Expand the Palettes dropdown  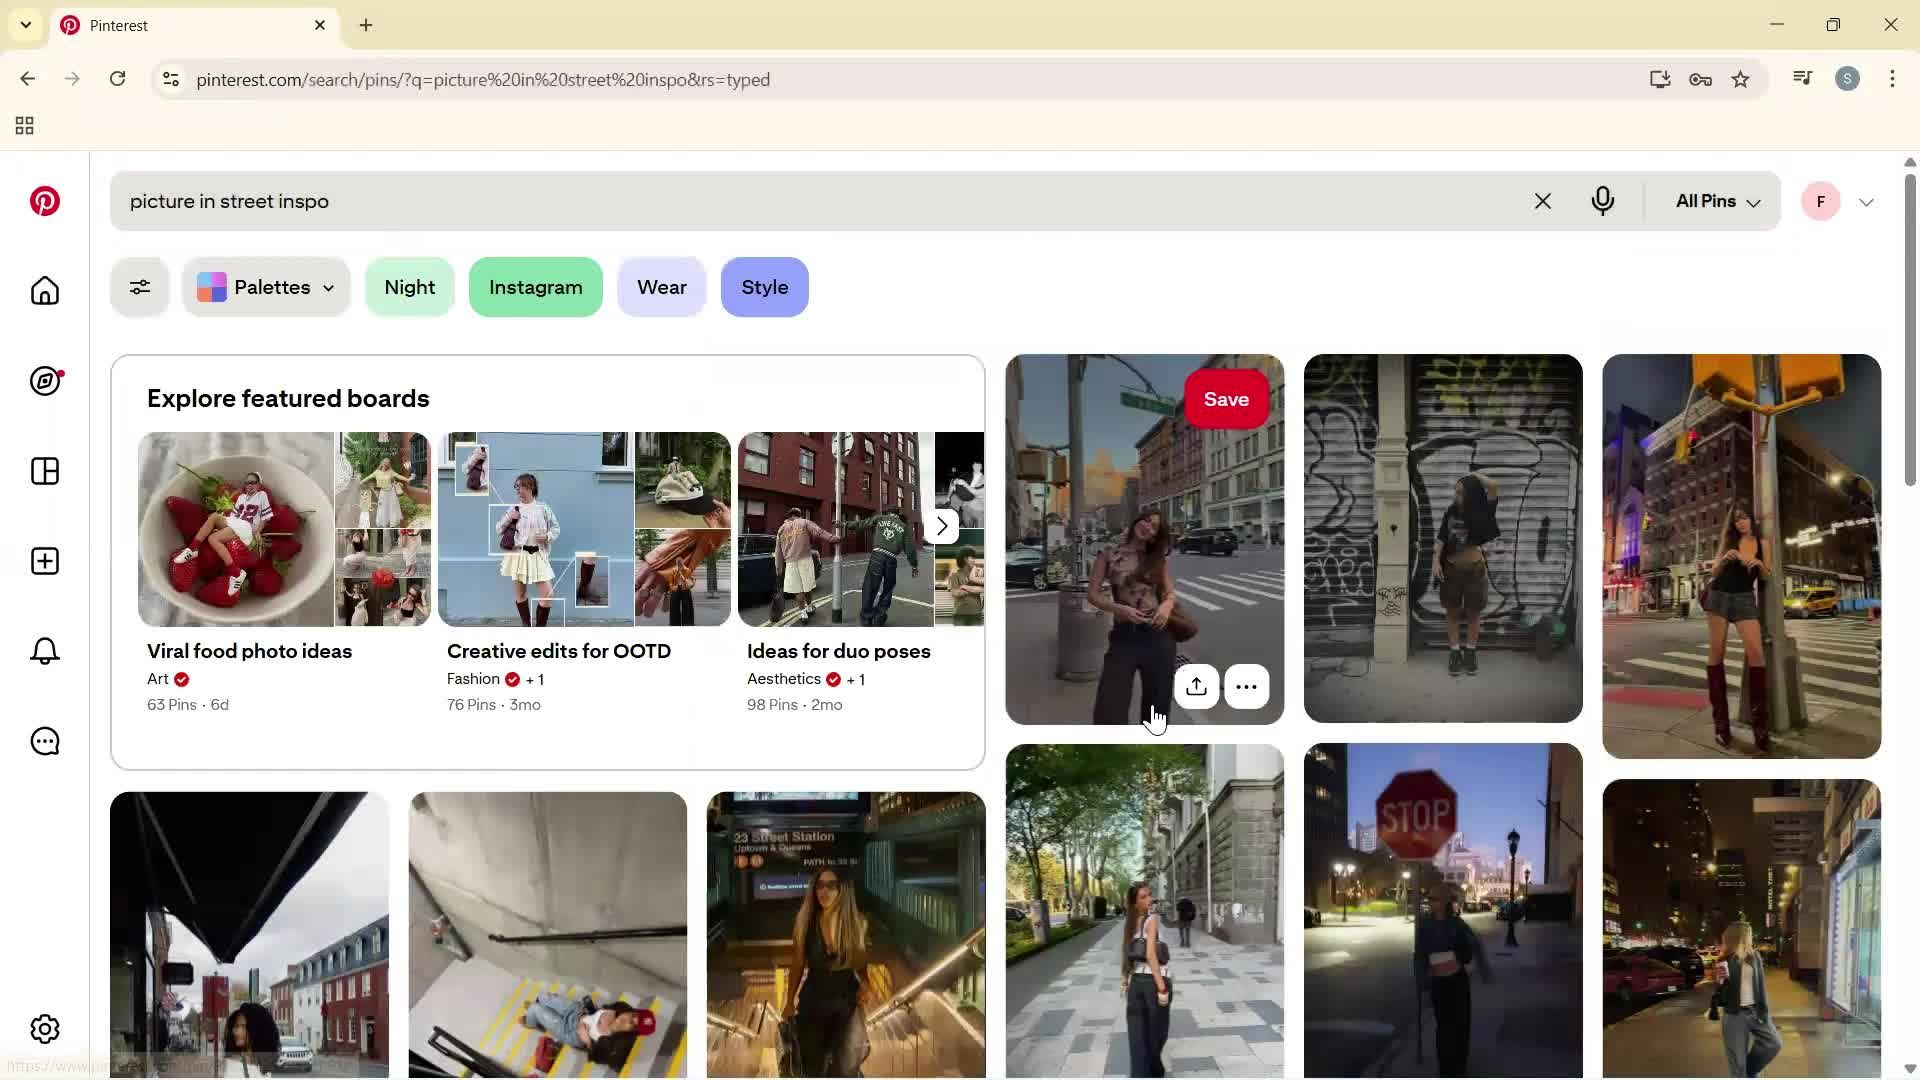point(329,288)
